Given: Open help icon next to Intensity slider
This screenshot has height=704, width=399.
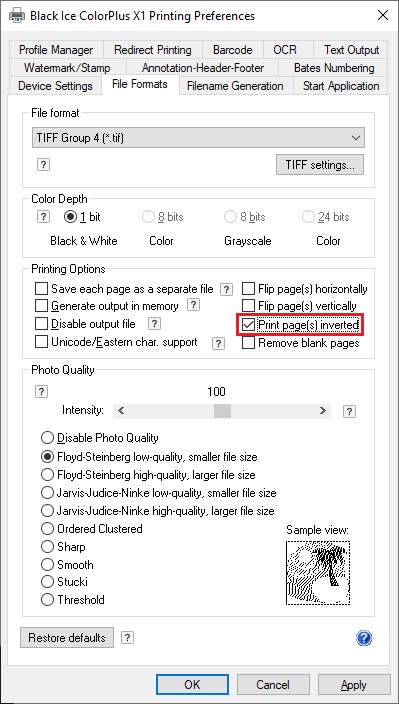Looking at the screenshot, I should click(349, 411).
